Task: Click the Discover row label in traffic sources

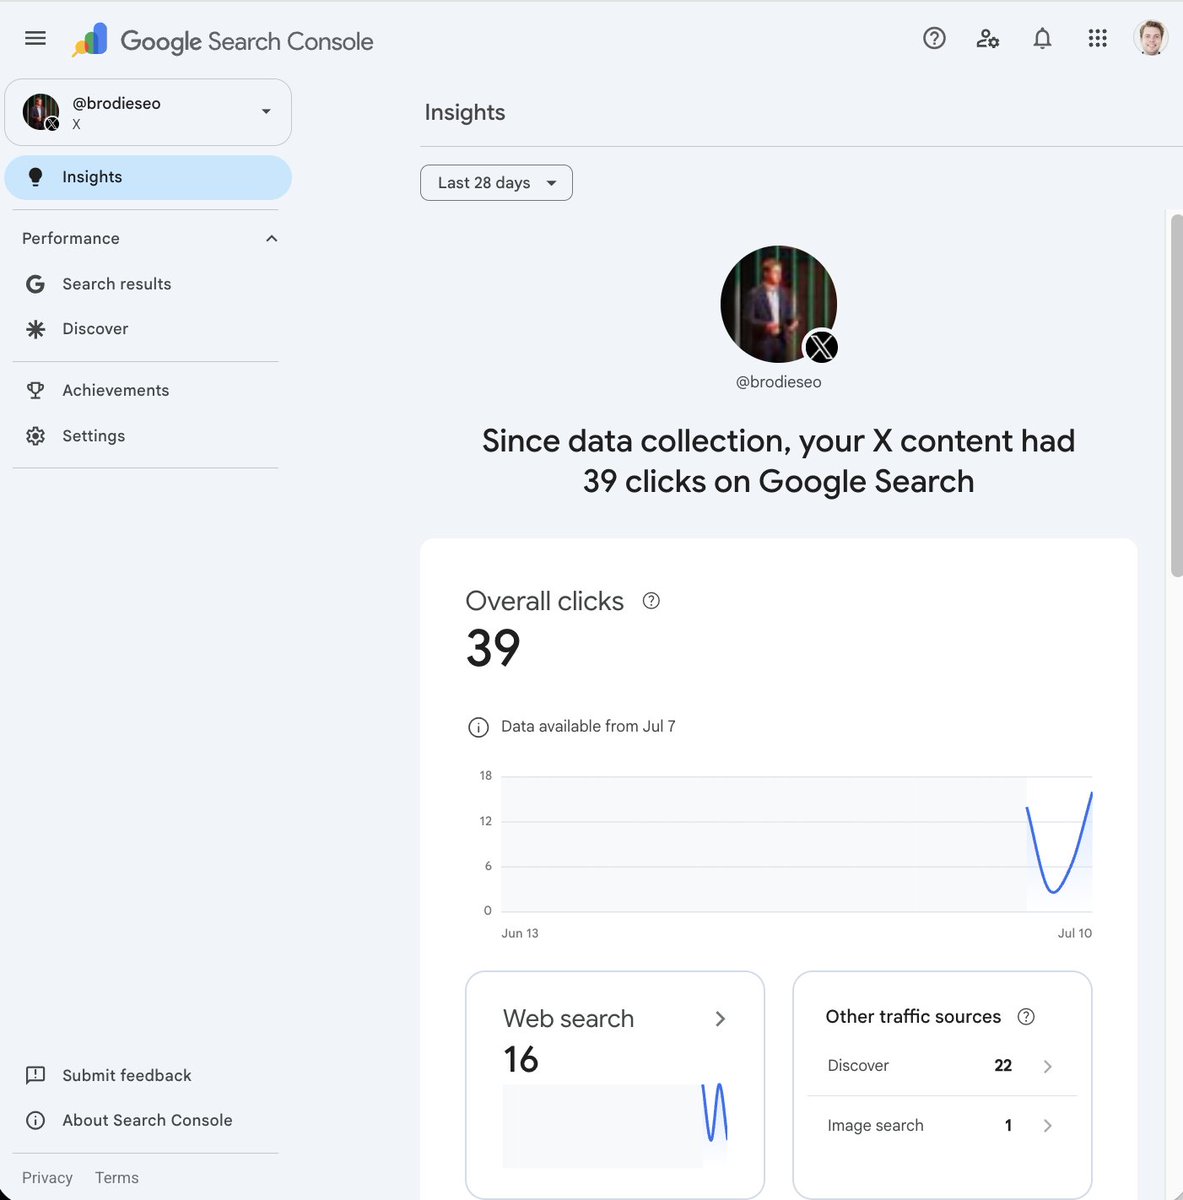Action: [858, 1066]
